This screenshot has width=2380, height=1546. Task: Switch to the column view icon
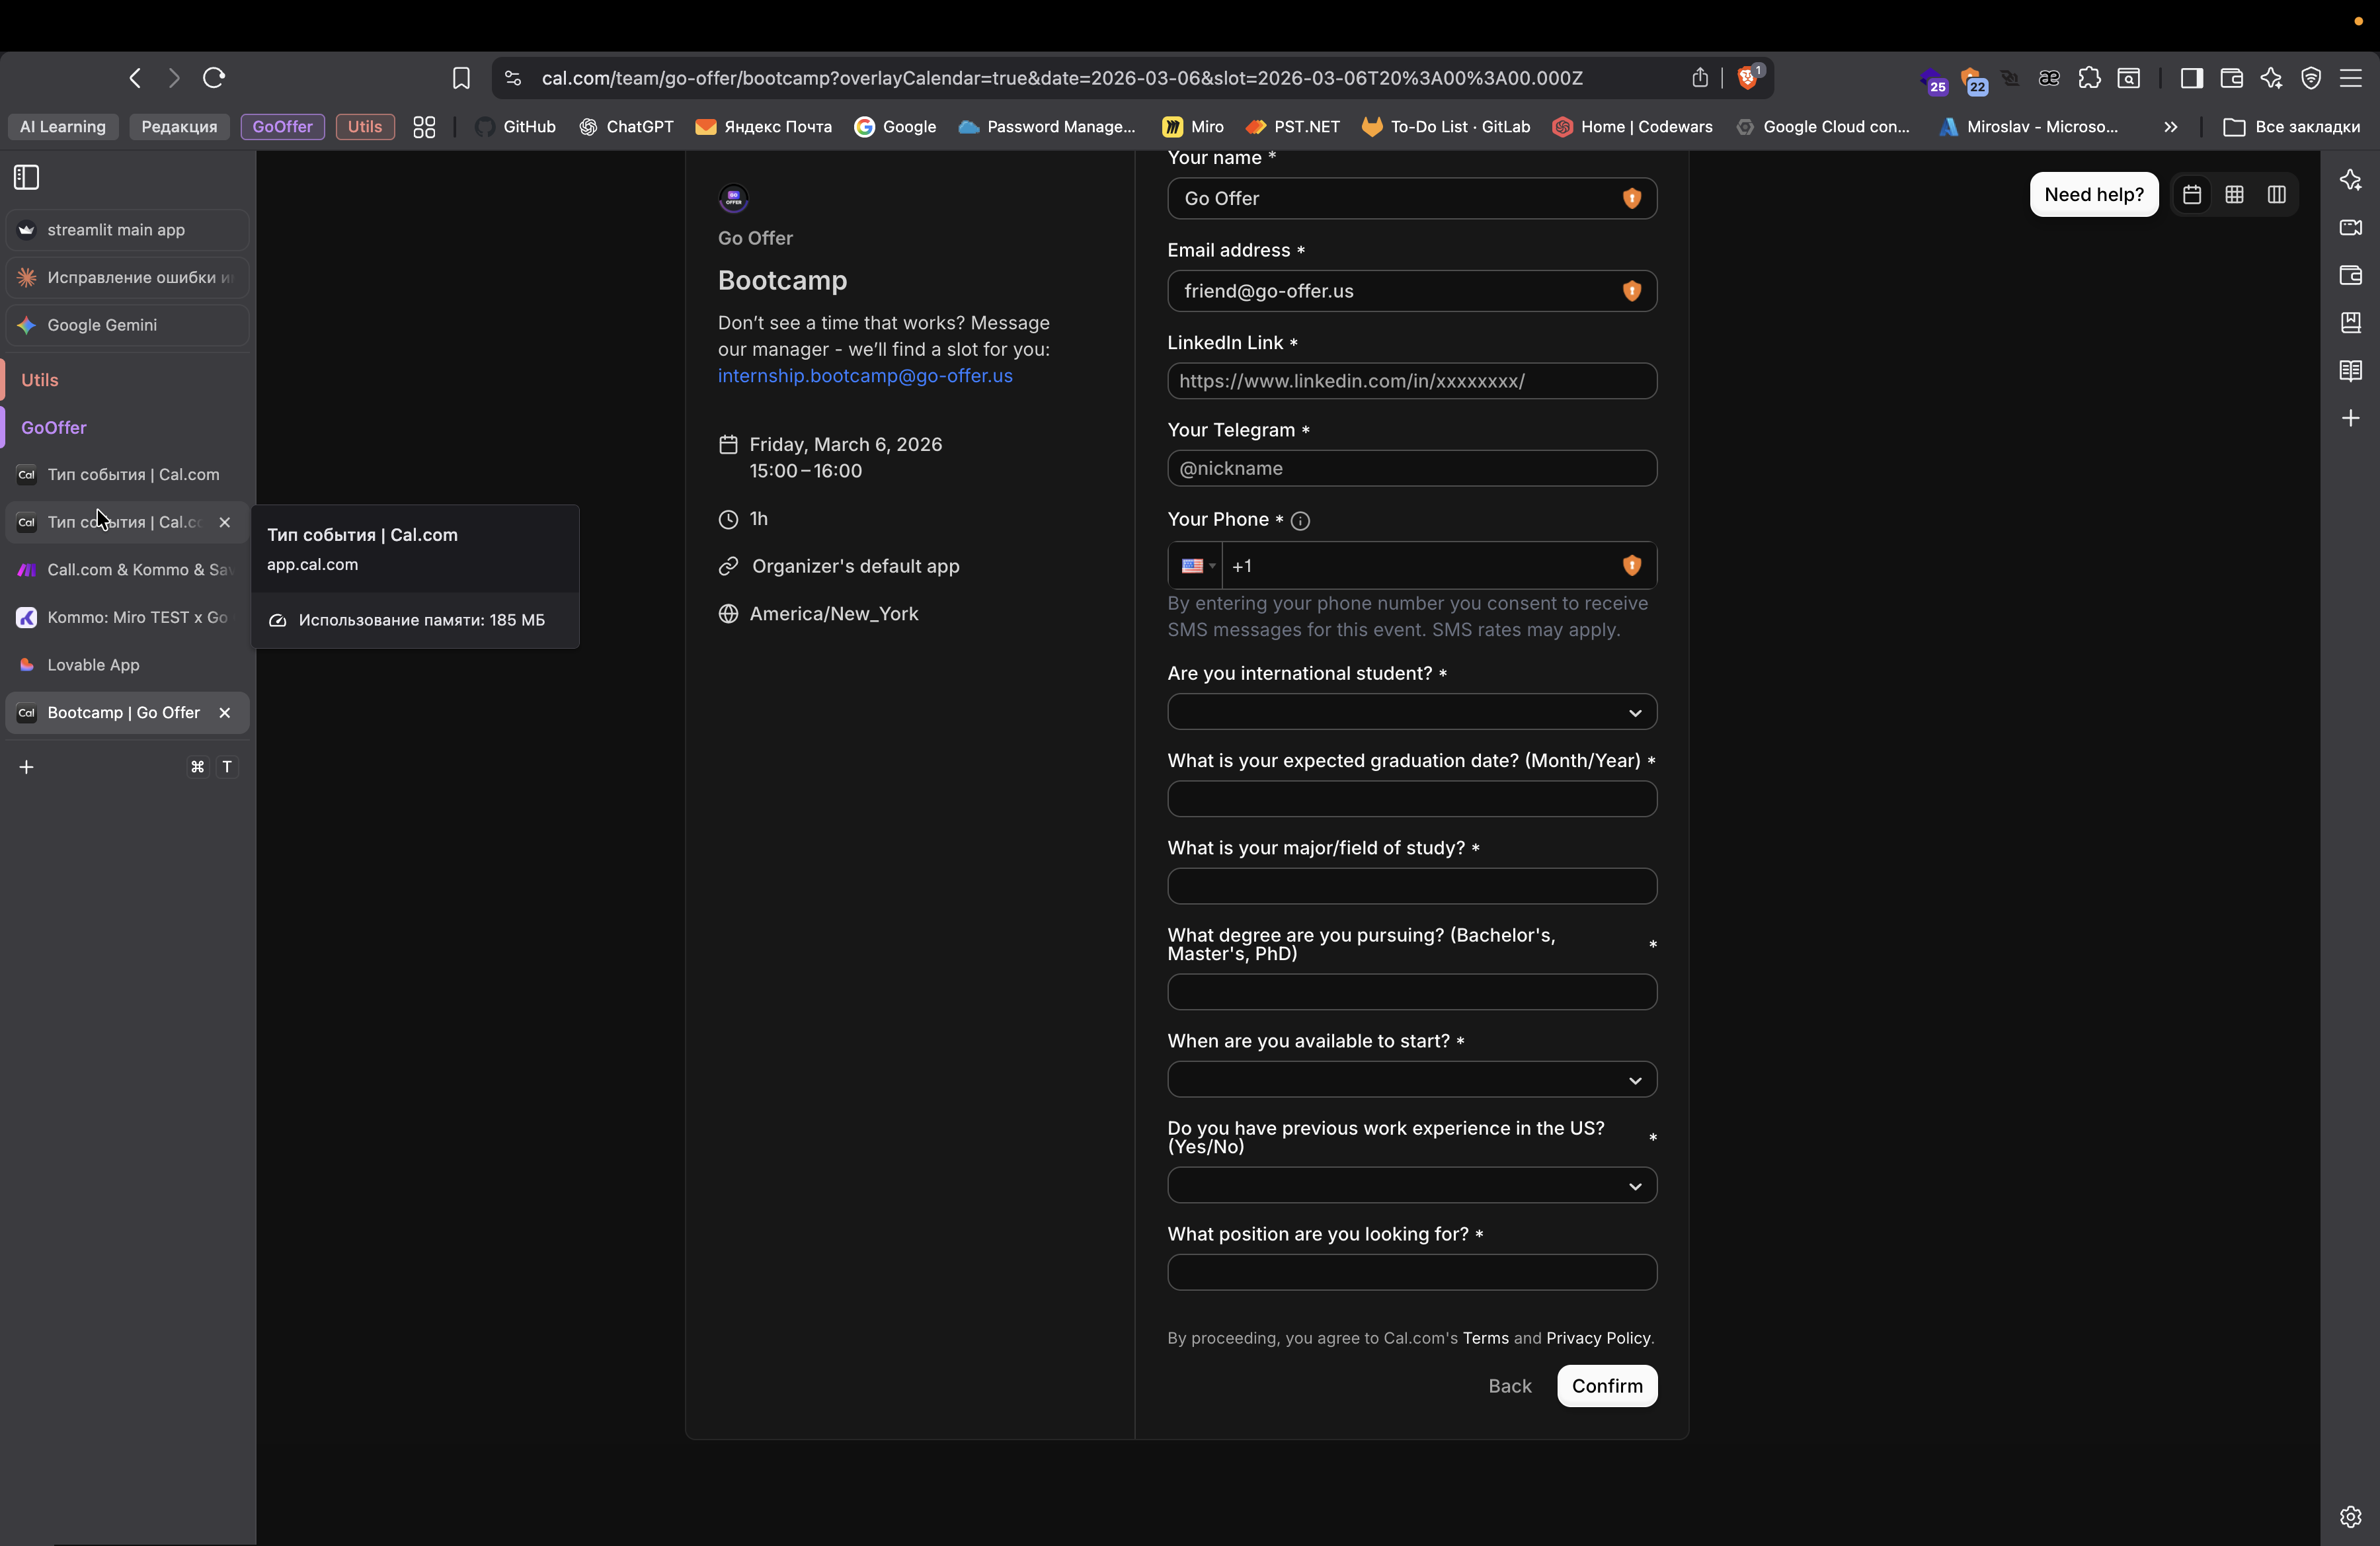coord(2277,195)
